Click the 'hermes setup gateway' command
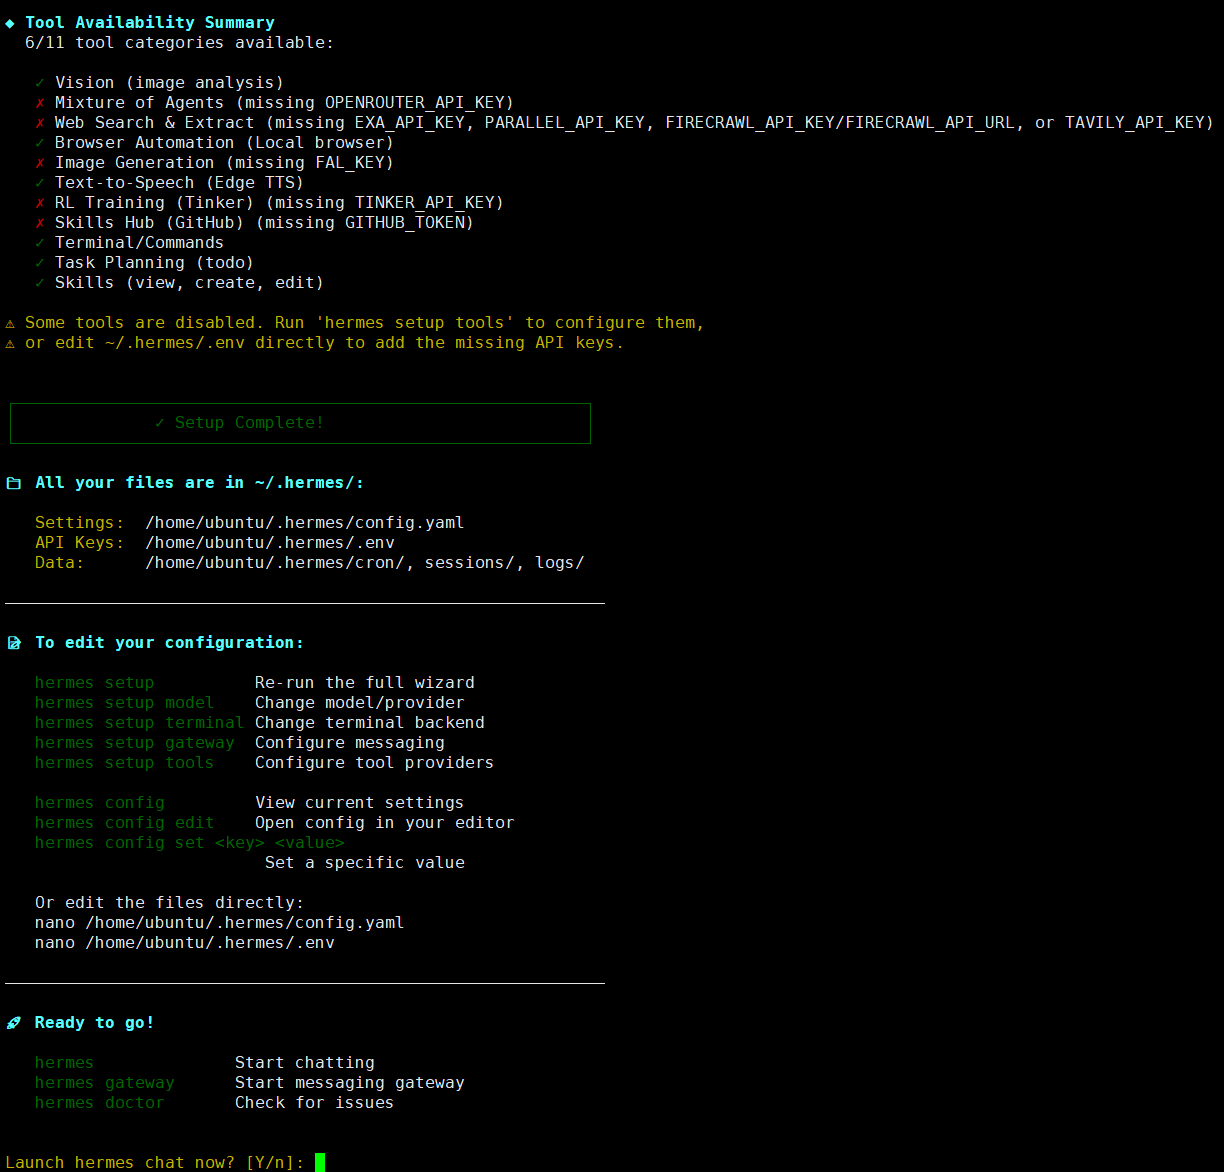The width and height of the screenshot is (1224, 1172). (135, 743)
